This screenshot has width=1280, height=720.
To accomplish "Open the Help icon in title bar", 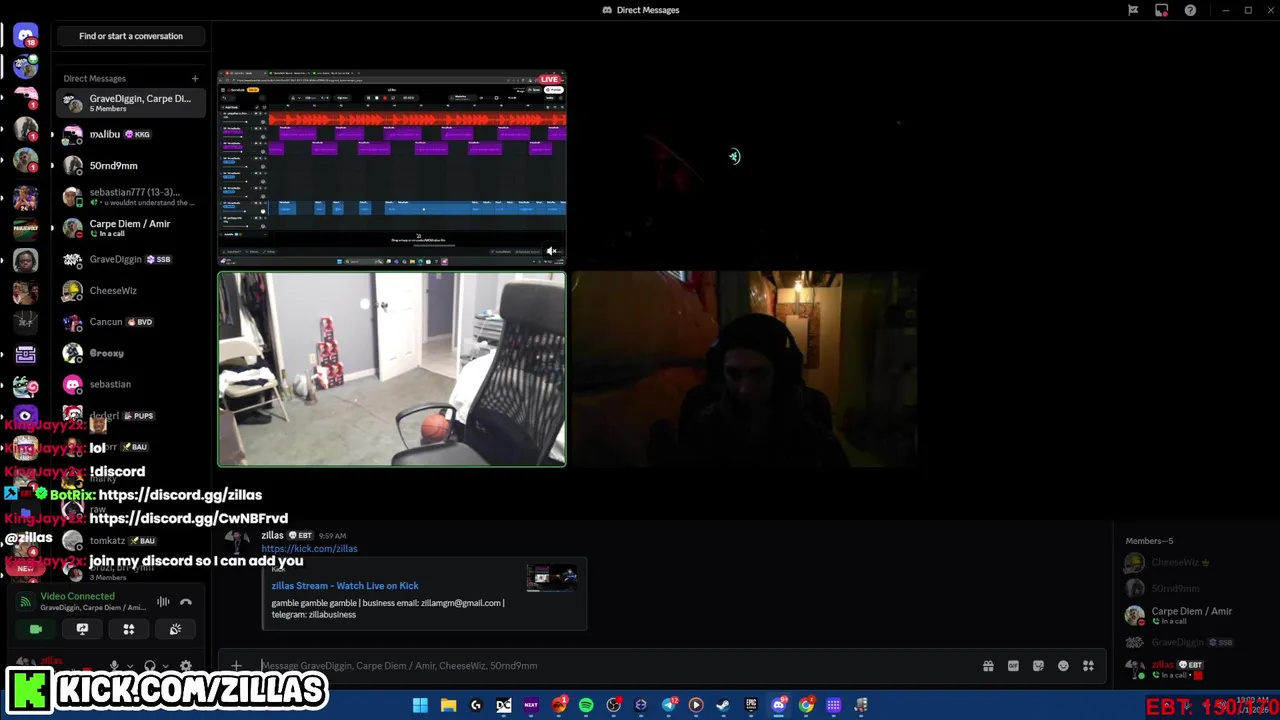I will pos(1190,10).
